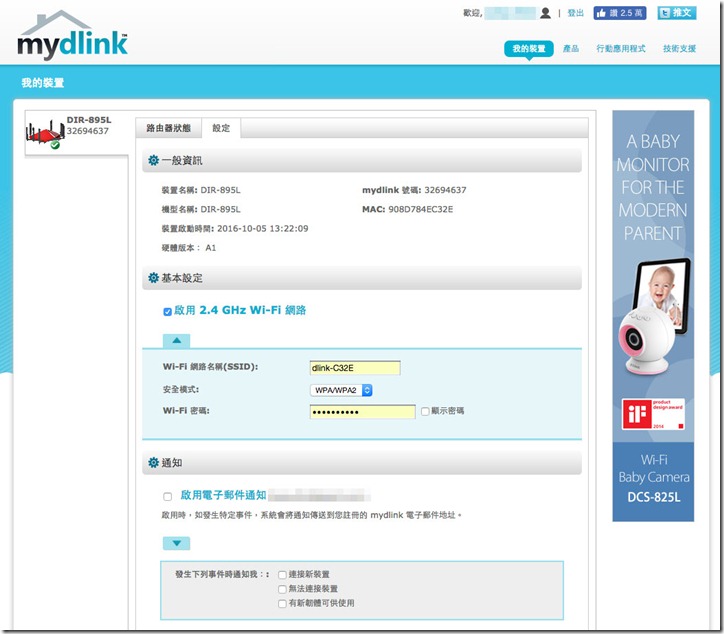Click the gear icon beside 基本設定
Screen dimensions: 724x634
tap(153, 278)
